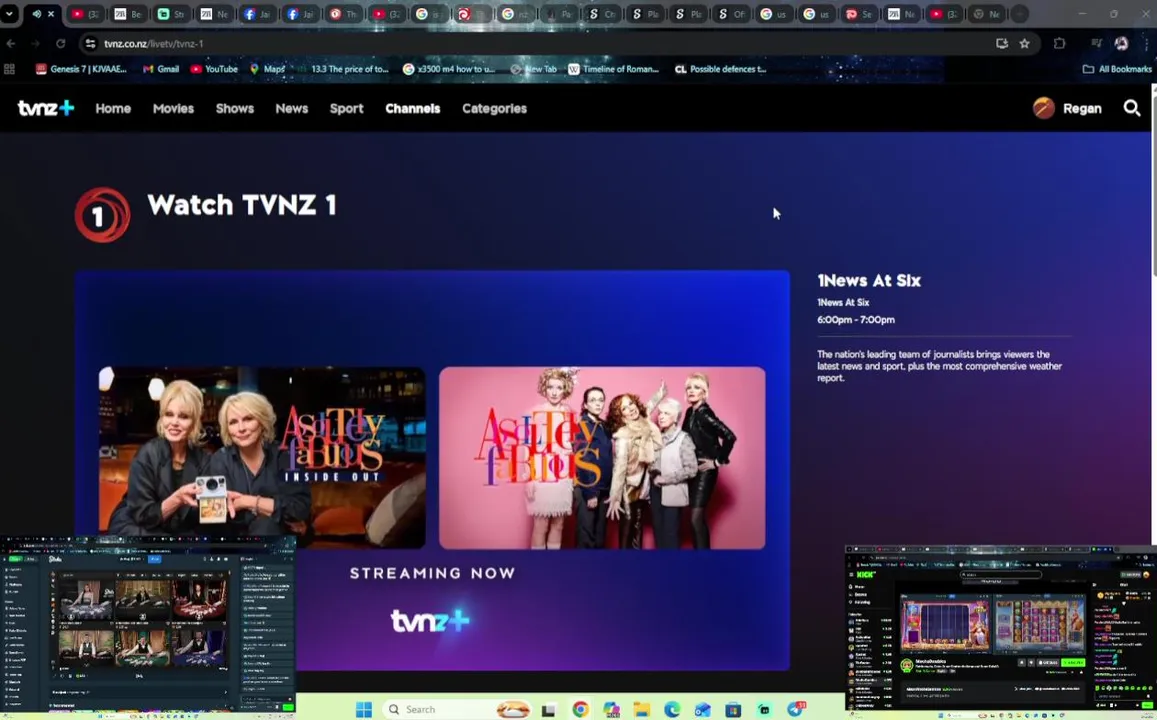Open the media control icon in Chrome toolbar

pyautogui.click(x=1096, y=44)
